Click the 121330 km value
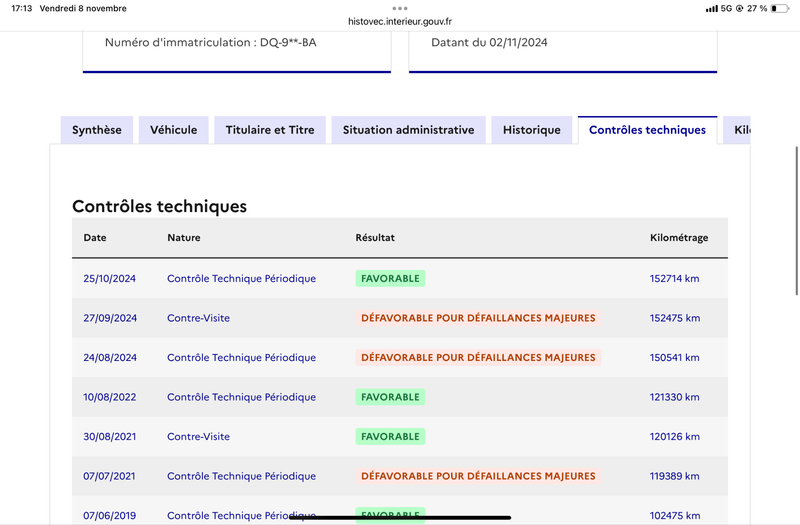Viewport: 800px width, 525px height. click(x=674, y=397)
